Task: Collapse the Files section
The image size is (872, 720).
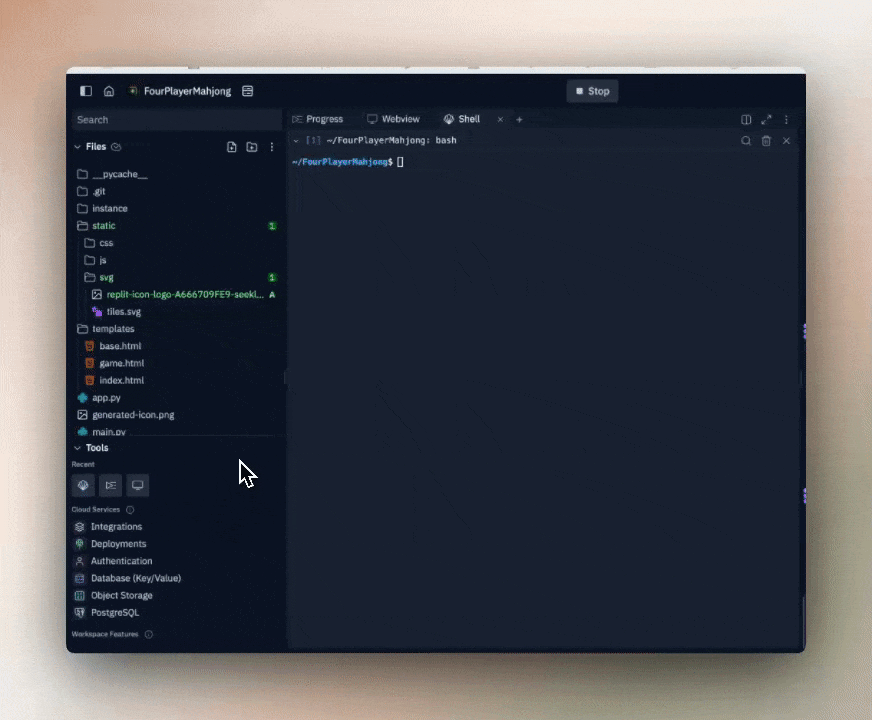Action: pyautogui.click(x=77, y=147)
